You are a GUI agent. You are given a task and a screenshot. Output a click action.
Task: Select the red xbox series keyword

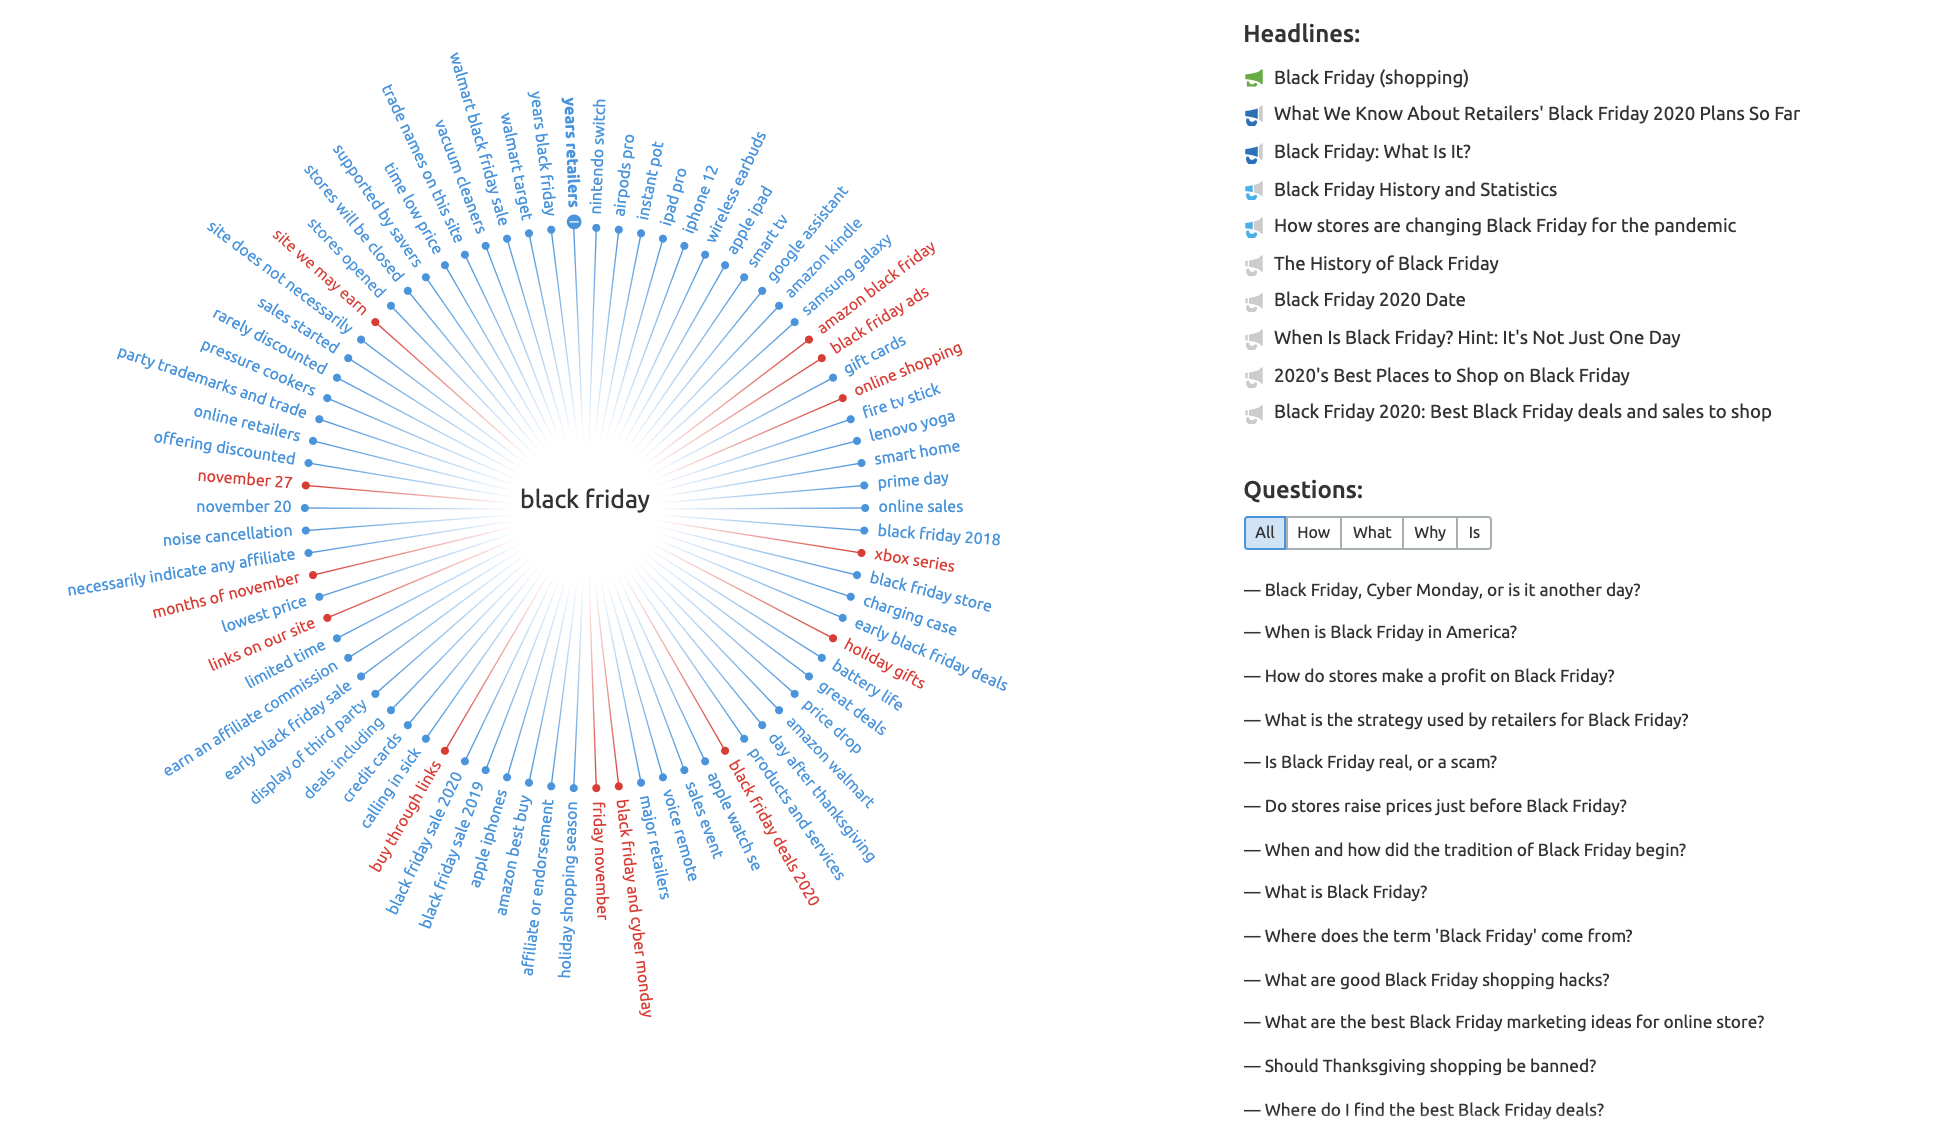pyautogui.click(x=914, y=560)
